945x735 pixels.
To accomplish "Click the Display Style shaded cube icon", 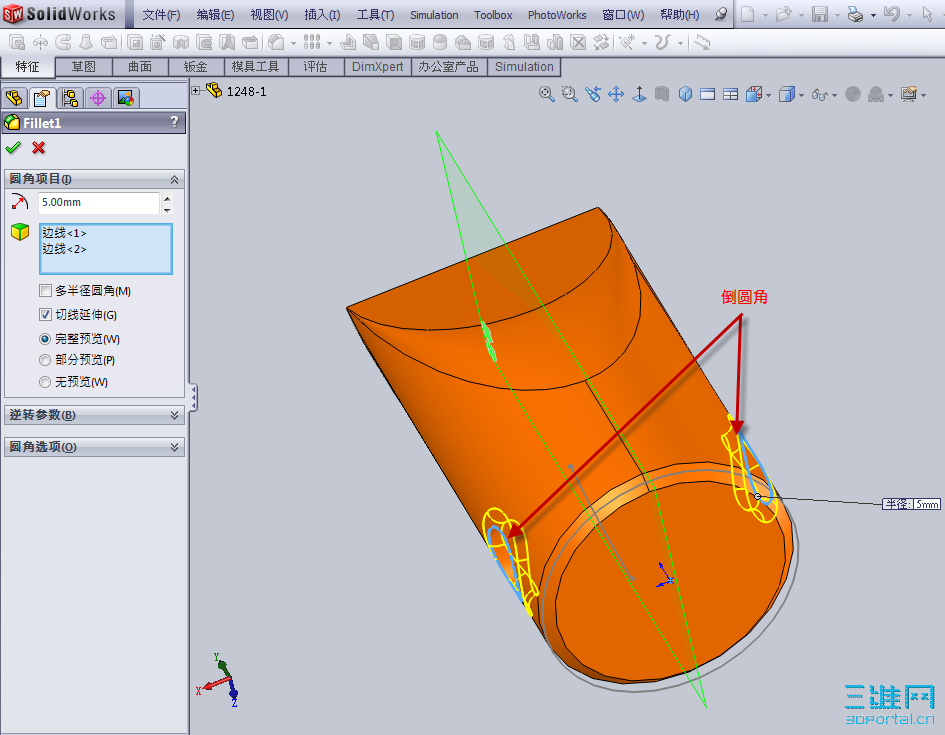I will 786,94.
